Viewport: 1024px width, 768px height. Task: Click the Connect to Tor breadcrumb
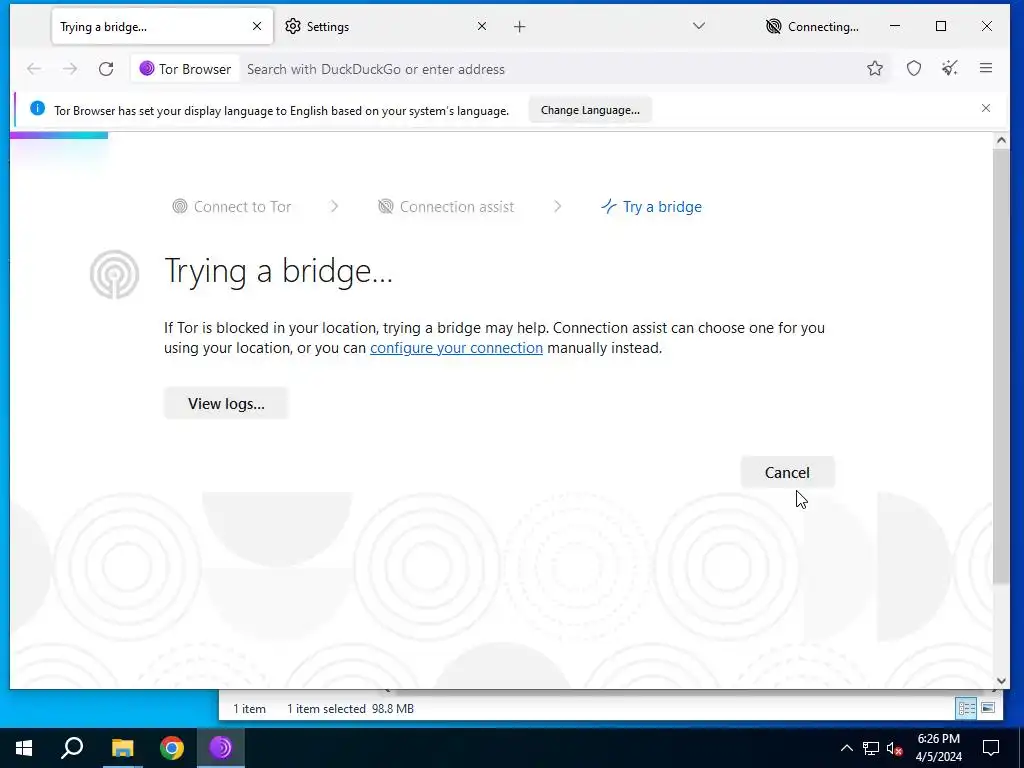coord(232,206)
